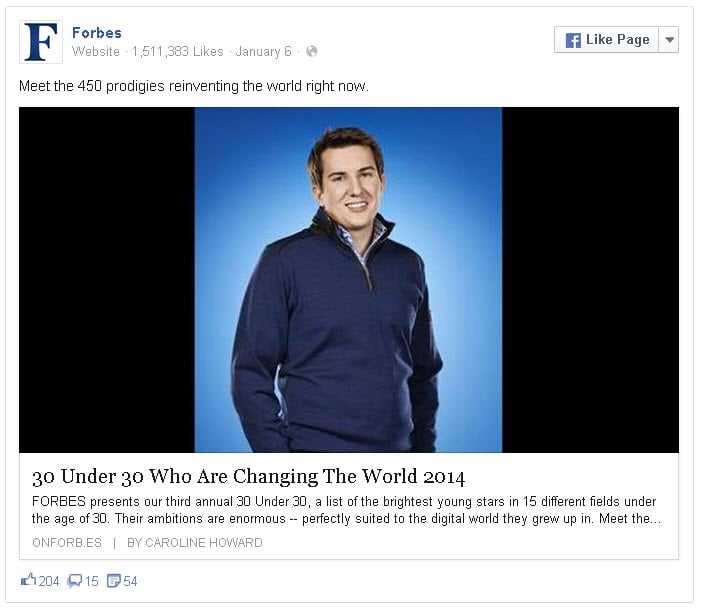Open the Forbes page name link

(97, 33)
